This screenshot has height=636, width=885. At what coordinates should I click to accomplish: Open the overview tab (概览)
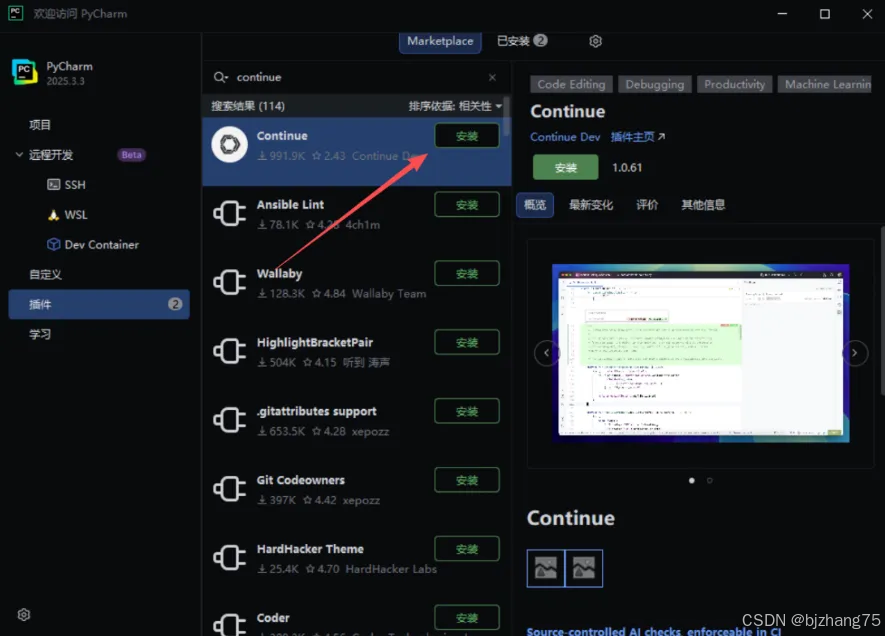(534, 205)
